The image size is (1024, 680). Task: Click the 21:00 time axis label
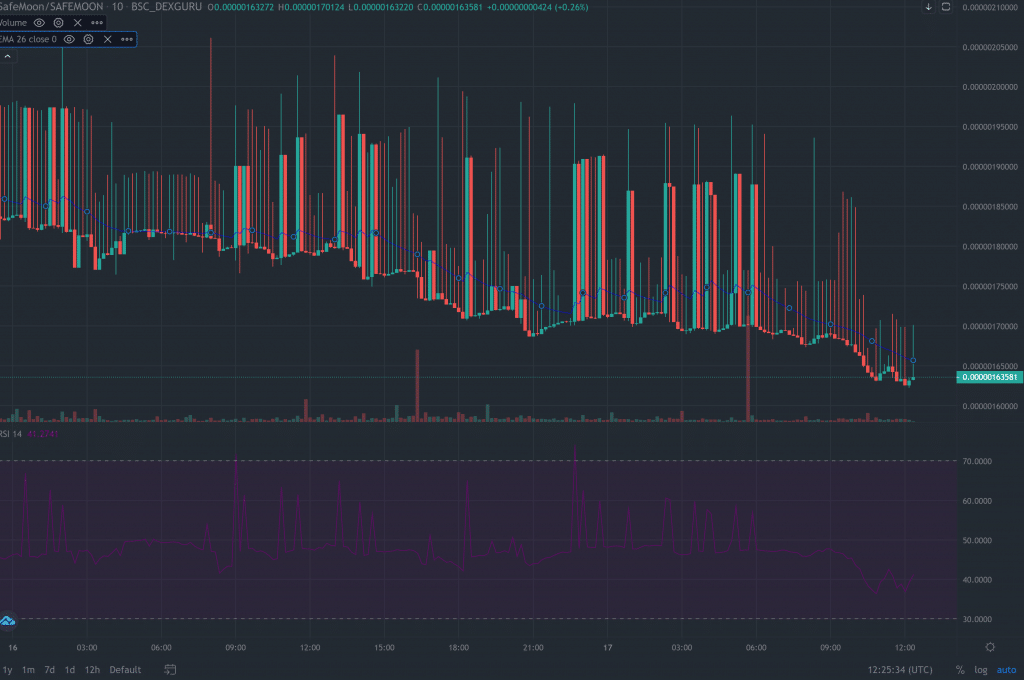coord(533,647)
